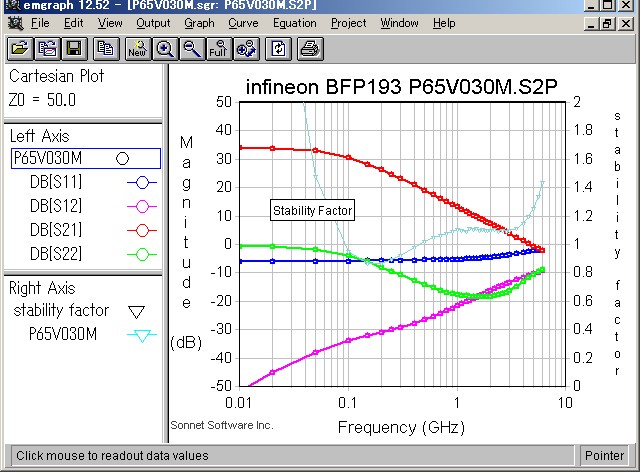The image size is (640, 472).
Task: Click the cyan triangle stability marker symbol
Action: pyautogui.click(x=142, y=336)
